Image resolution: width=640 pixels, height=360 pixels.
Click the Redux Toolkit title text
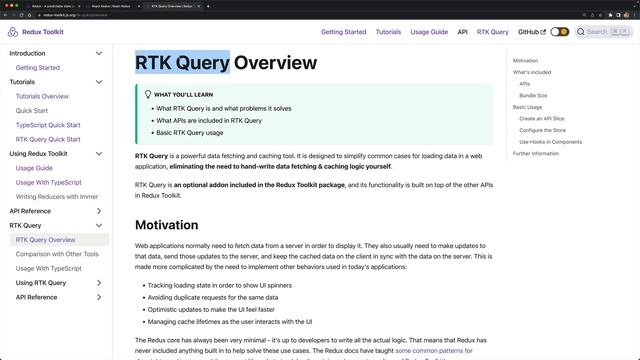(x=43, y=32)
